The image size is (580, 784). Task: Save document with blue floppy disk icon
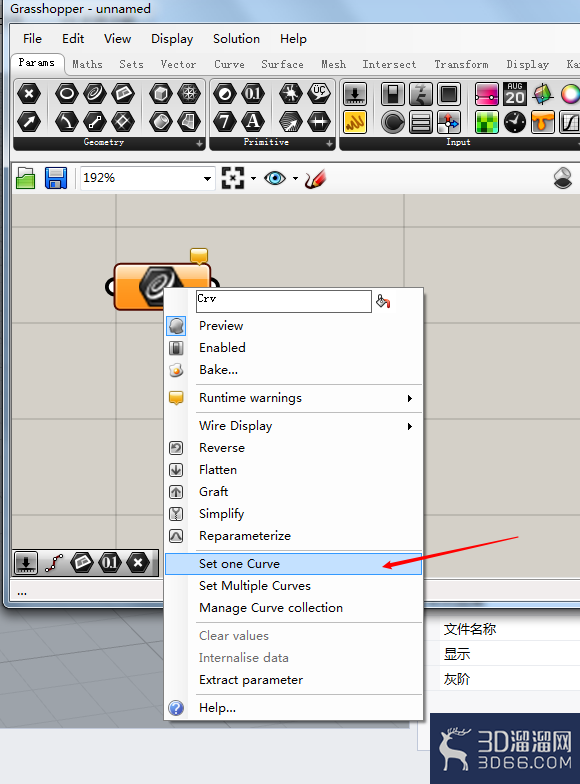click(x=56, y=178)
